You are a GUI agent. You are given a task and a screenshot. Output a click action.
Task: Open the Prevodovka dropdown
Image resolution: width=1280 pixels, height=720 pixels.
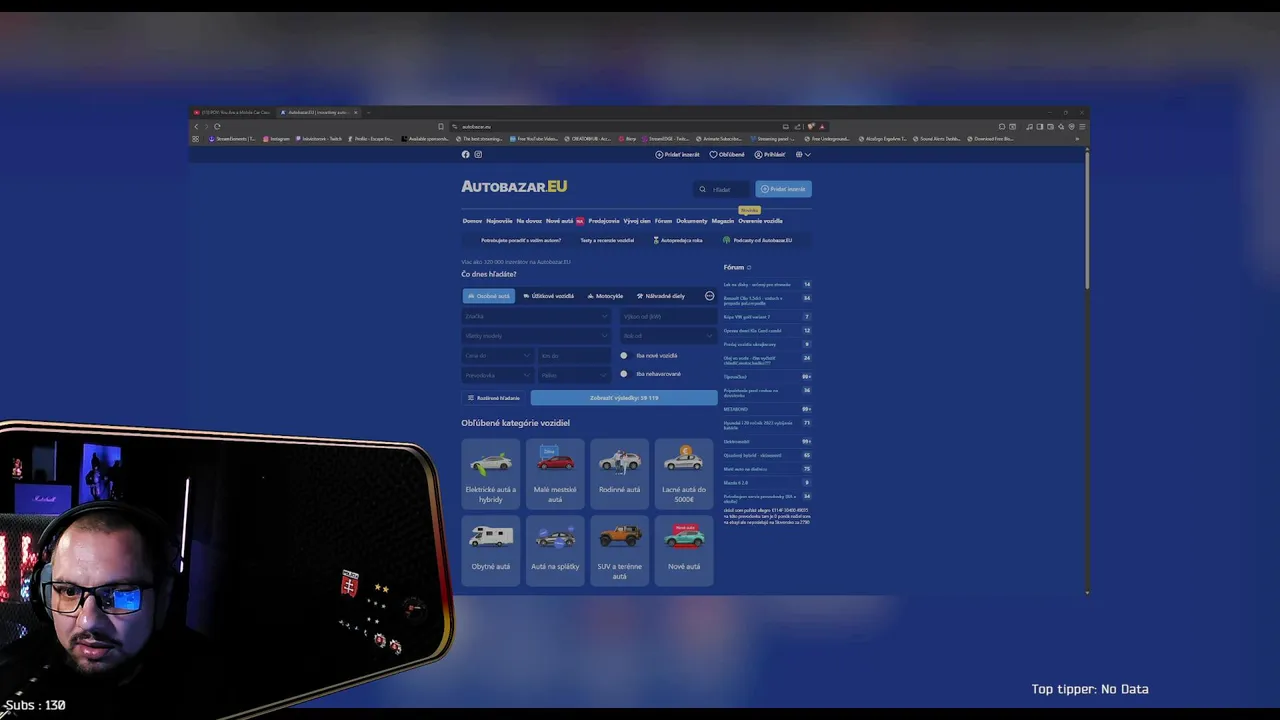pos(497,375)
